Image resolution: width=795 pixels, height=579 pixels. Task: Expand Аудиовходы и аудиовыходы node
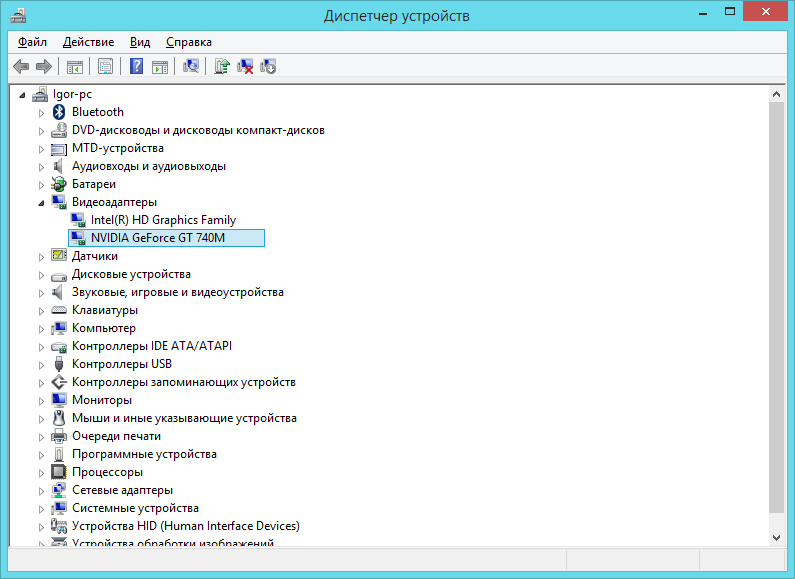click(x=42, y=167)
